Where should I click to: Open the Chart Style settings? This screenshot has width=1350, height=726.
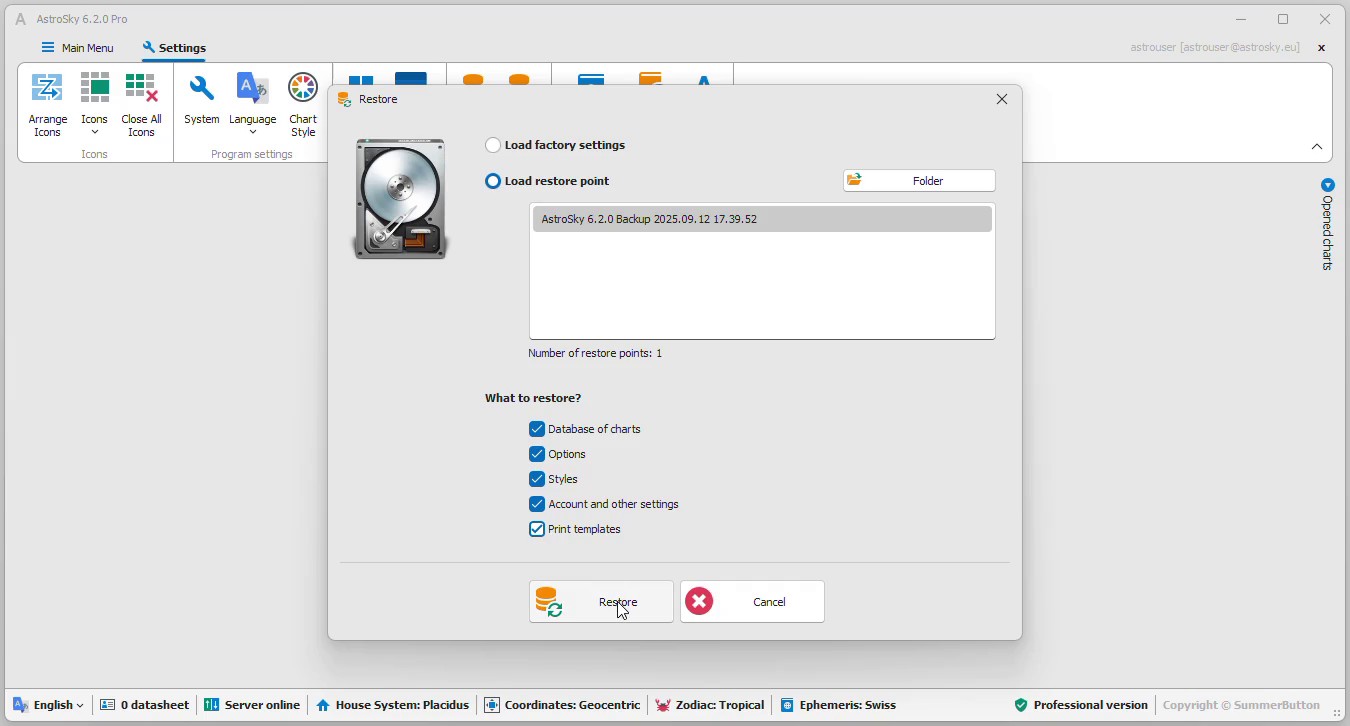point(303,105)
